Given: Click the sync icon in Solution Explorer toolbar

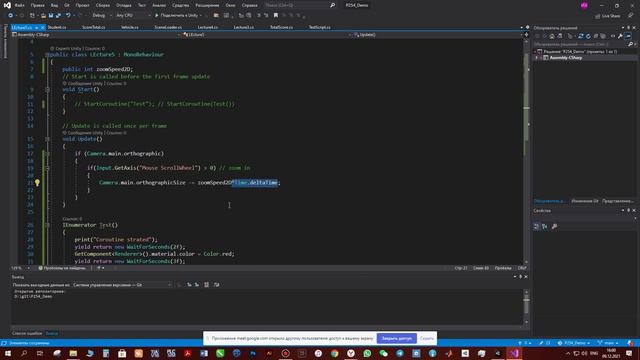Looking at the screenshot, I should 580,36.
